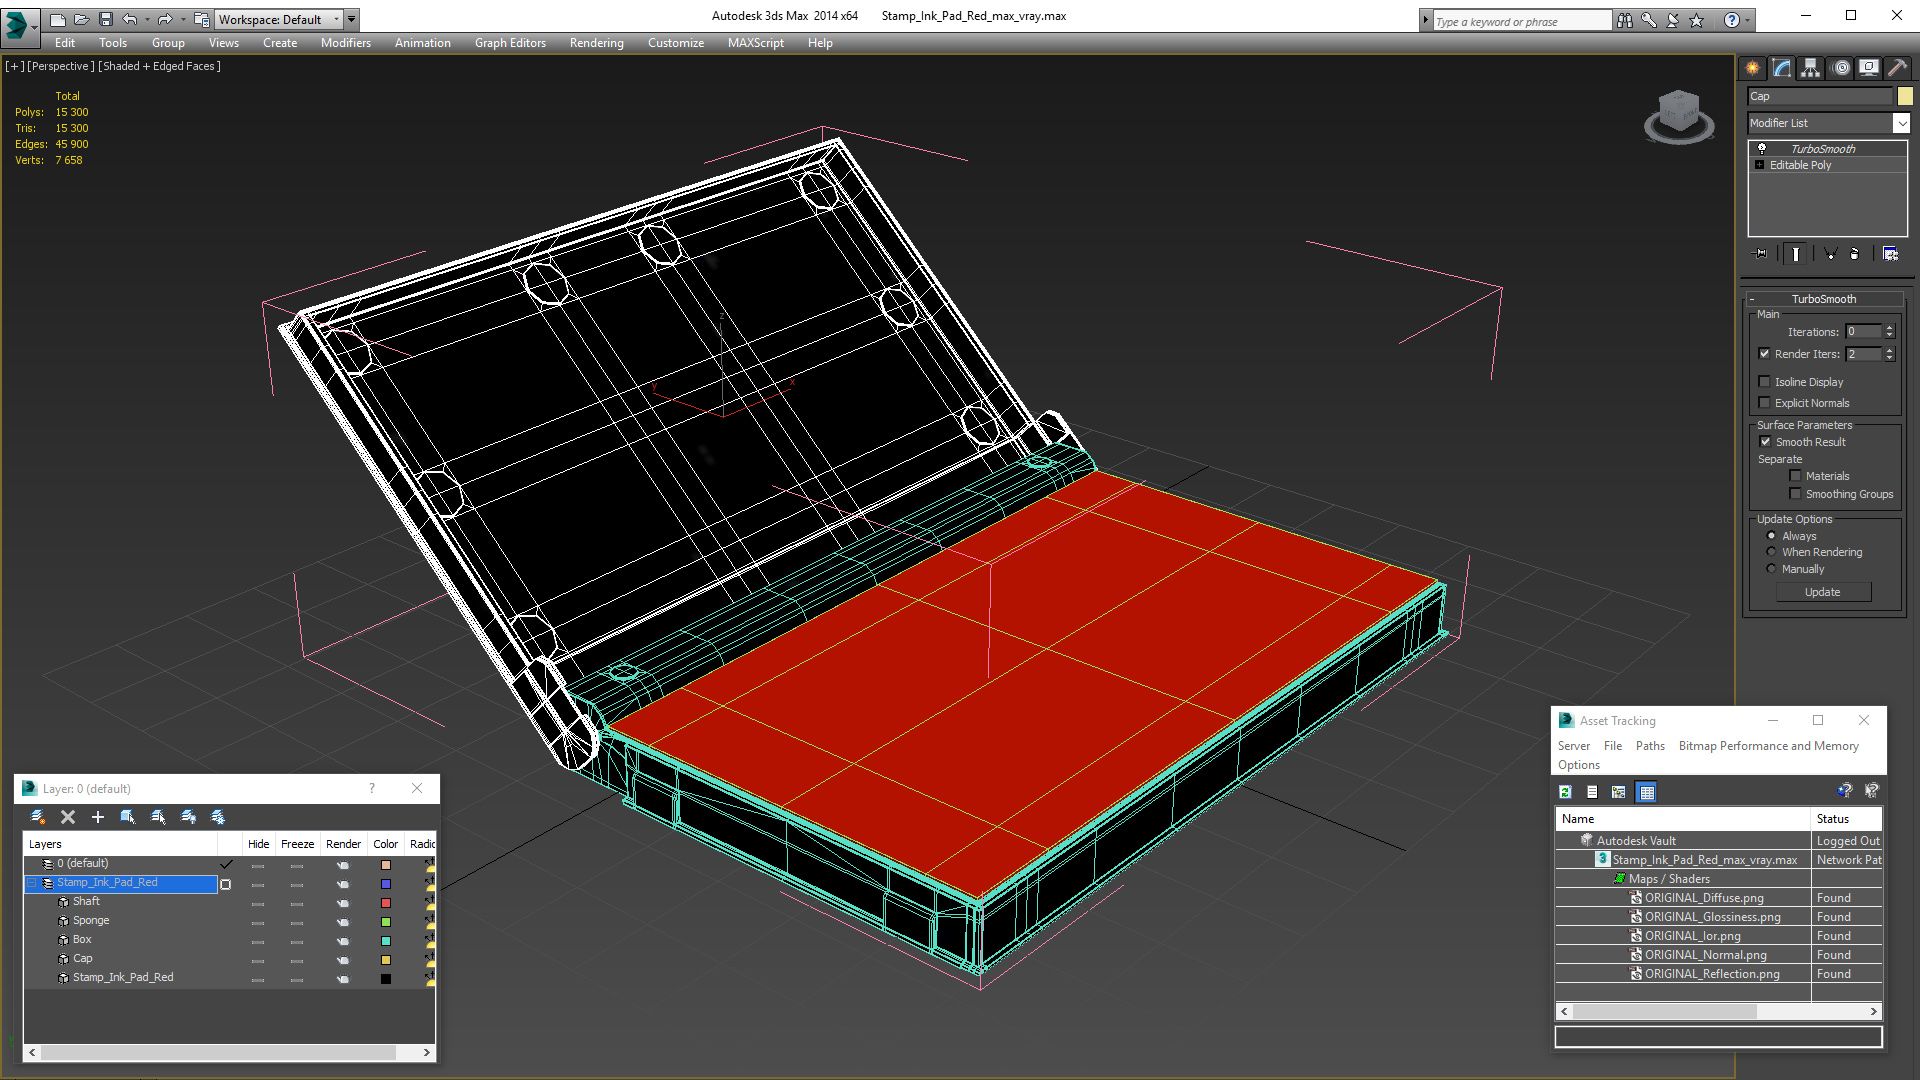Open the Utilities hammer panel tab
The height and width of the screenshot is (1080, 1920).
1897,68
